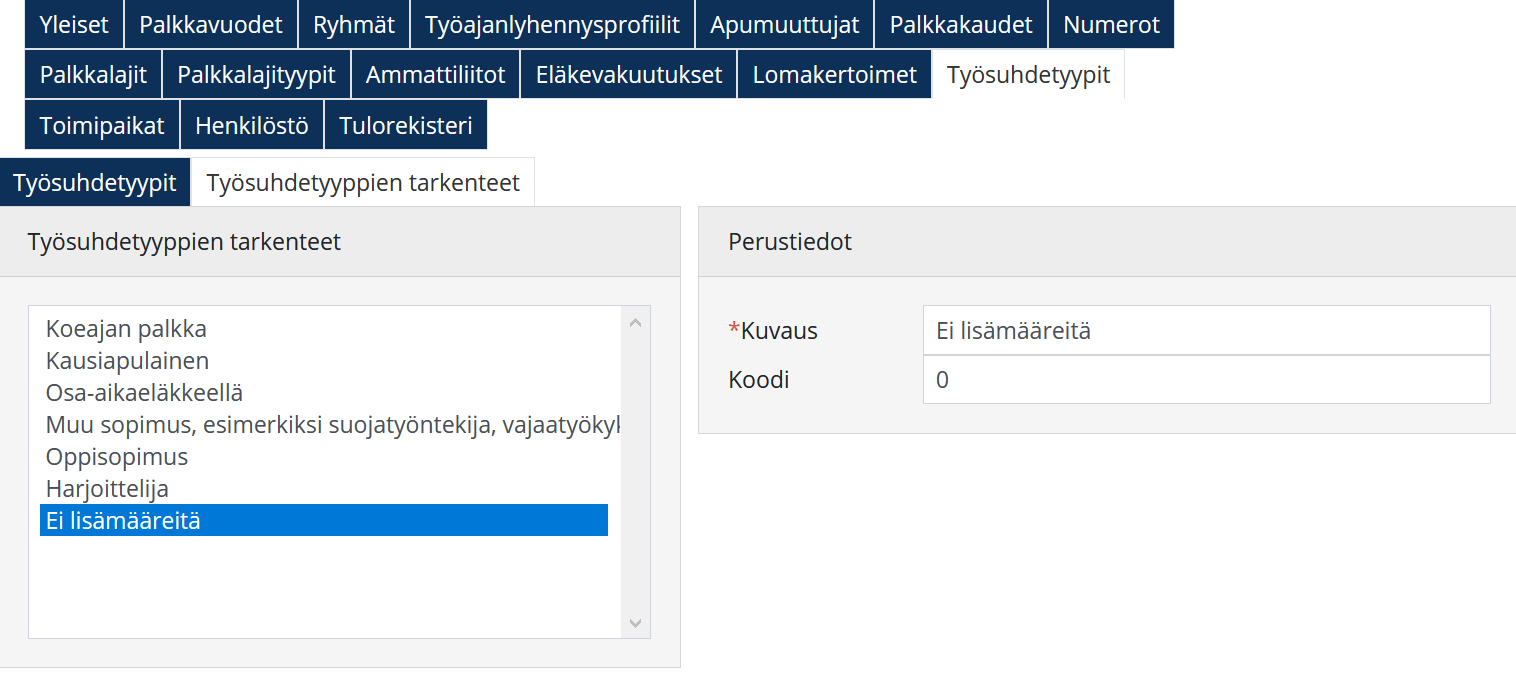Open the Eläkevakuutukset tab

[x=629, y=75]
